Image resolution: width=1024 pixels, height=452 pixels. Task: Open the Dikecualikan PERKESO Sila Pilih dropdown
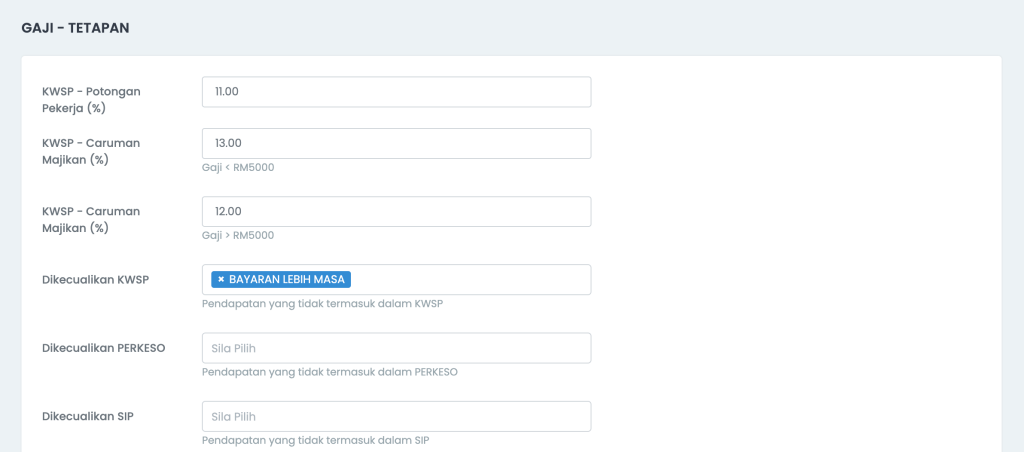[396, 348]
